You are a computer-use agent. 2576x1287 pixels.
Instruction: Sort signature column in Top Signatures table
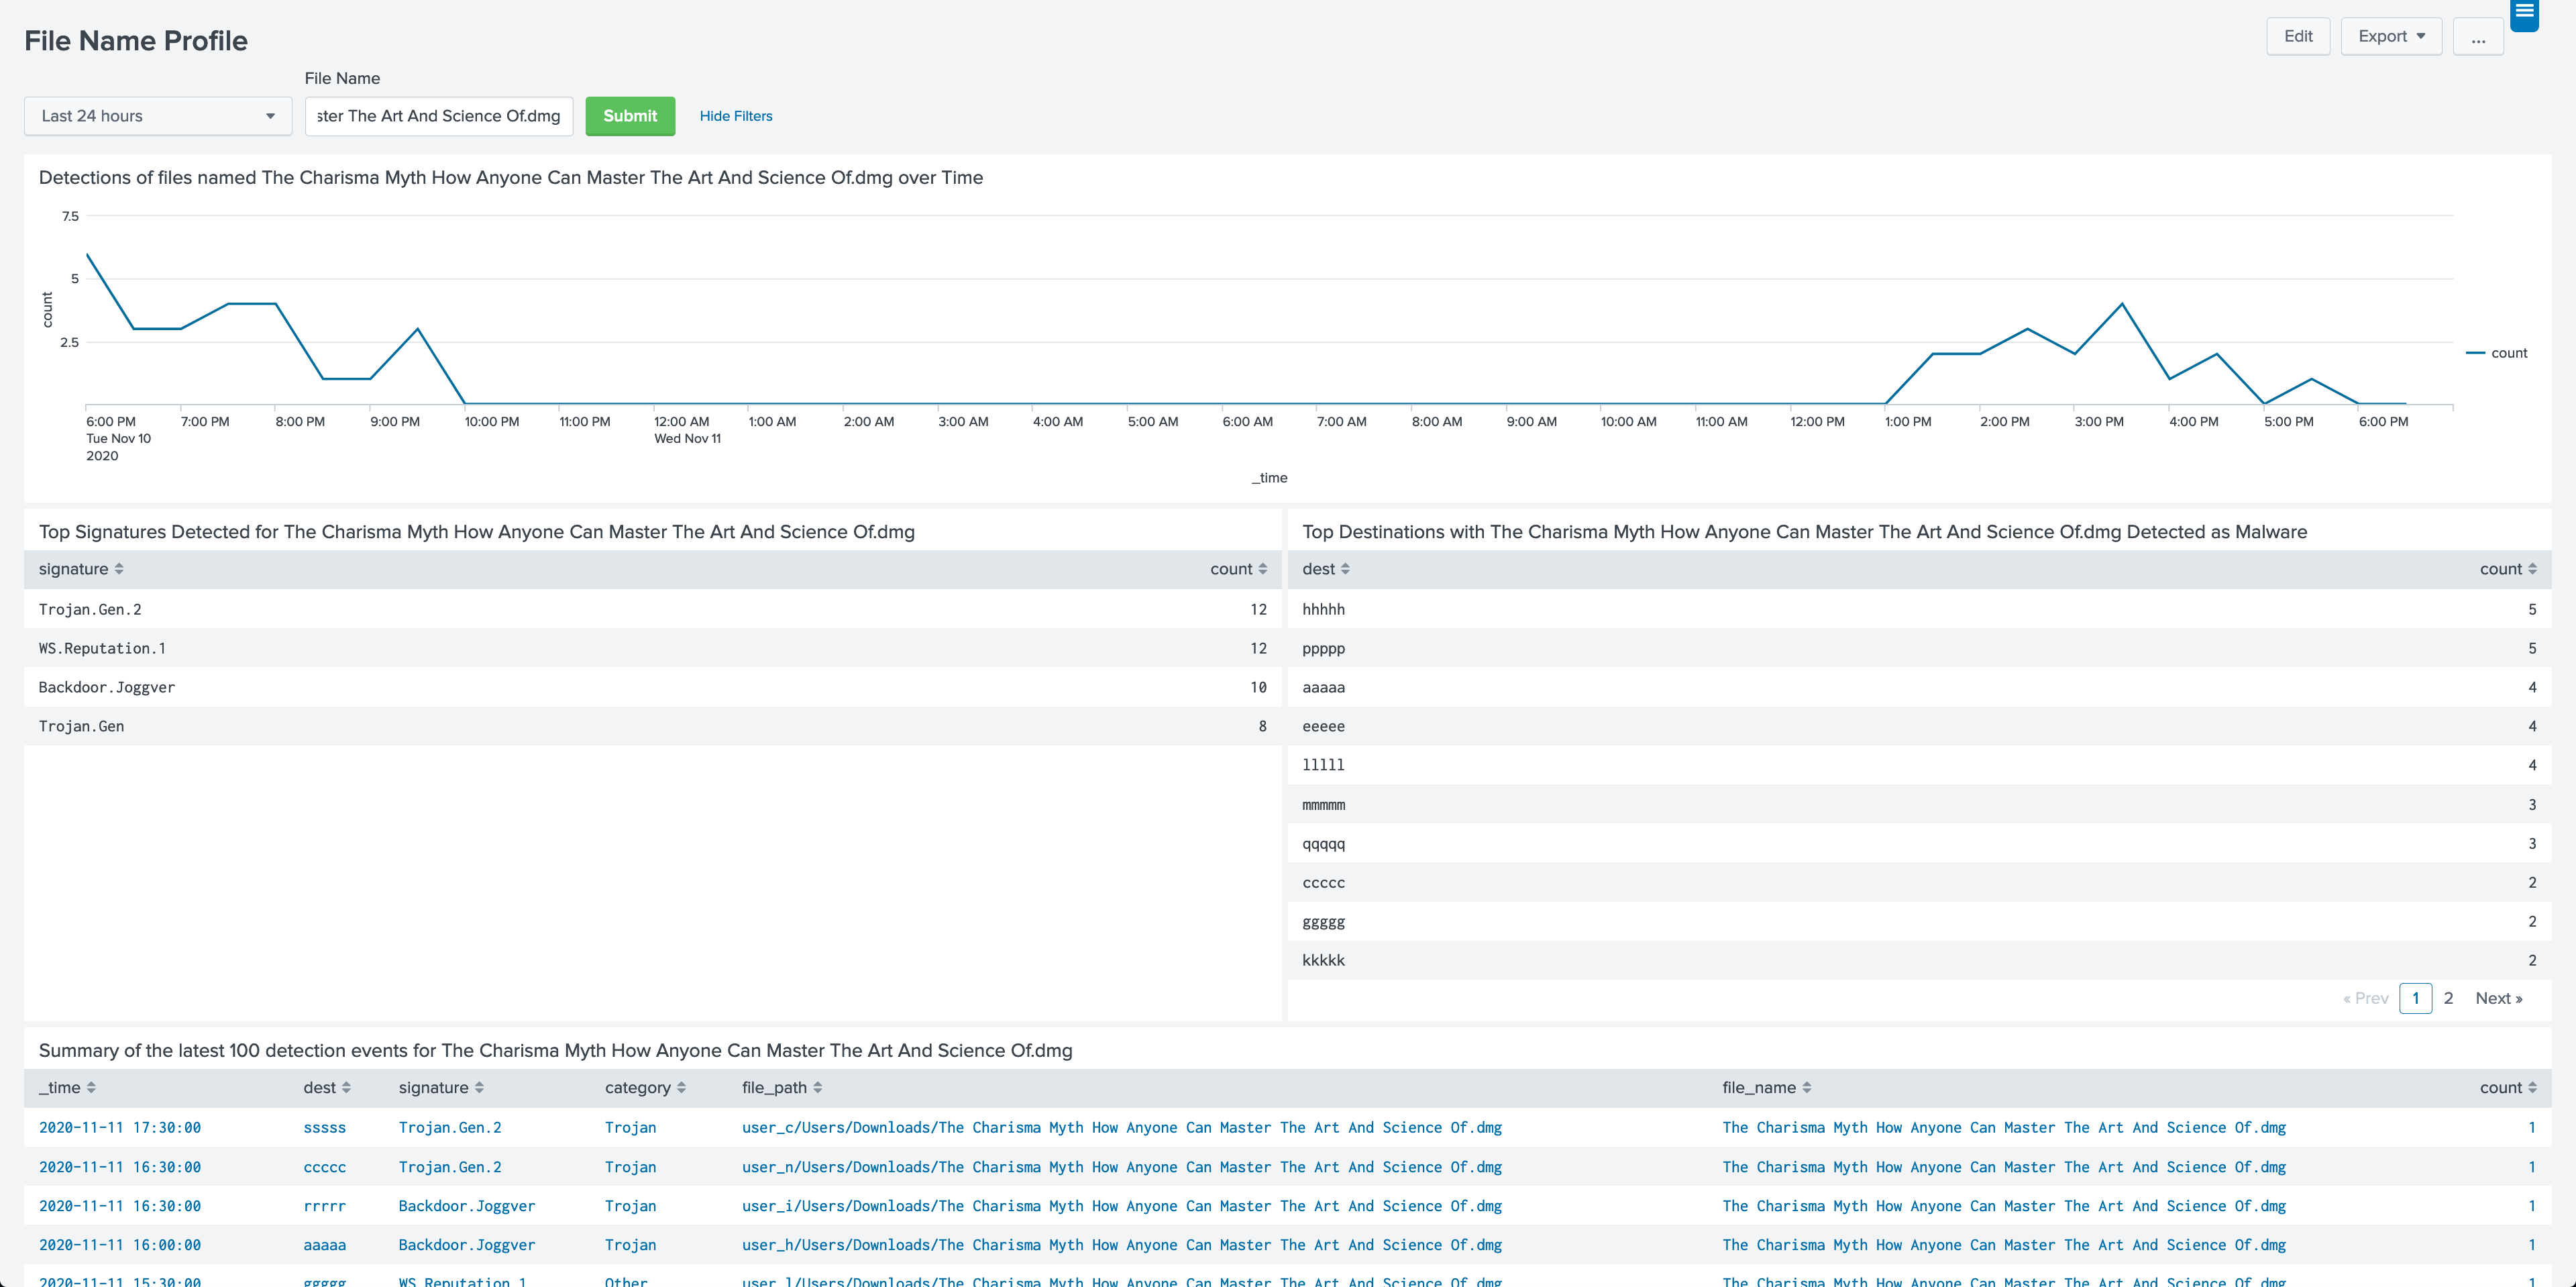click(x=80, y=569)
